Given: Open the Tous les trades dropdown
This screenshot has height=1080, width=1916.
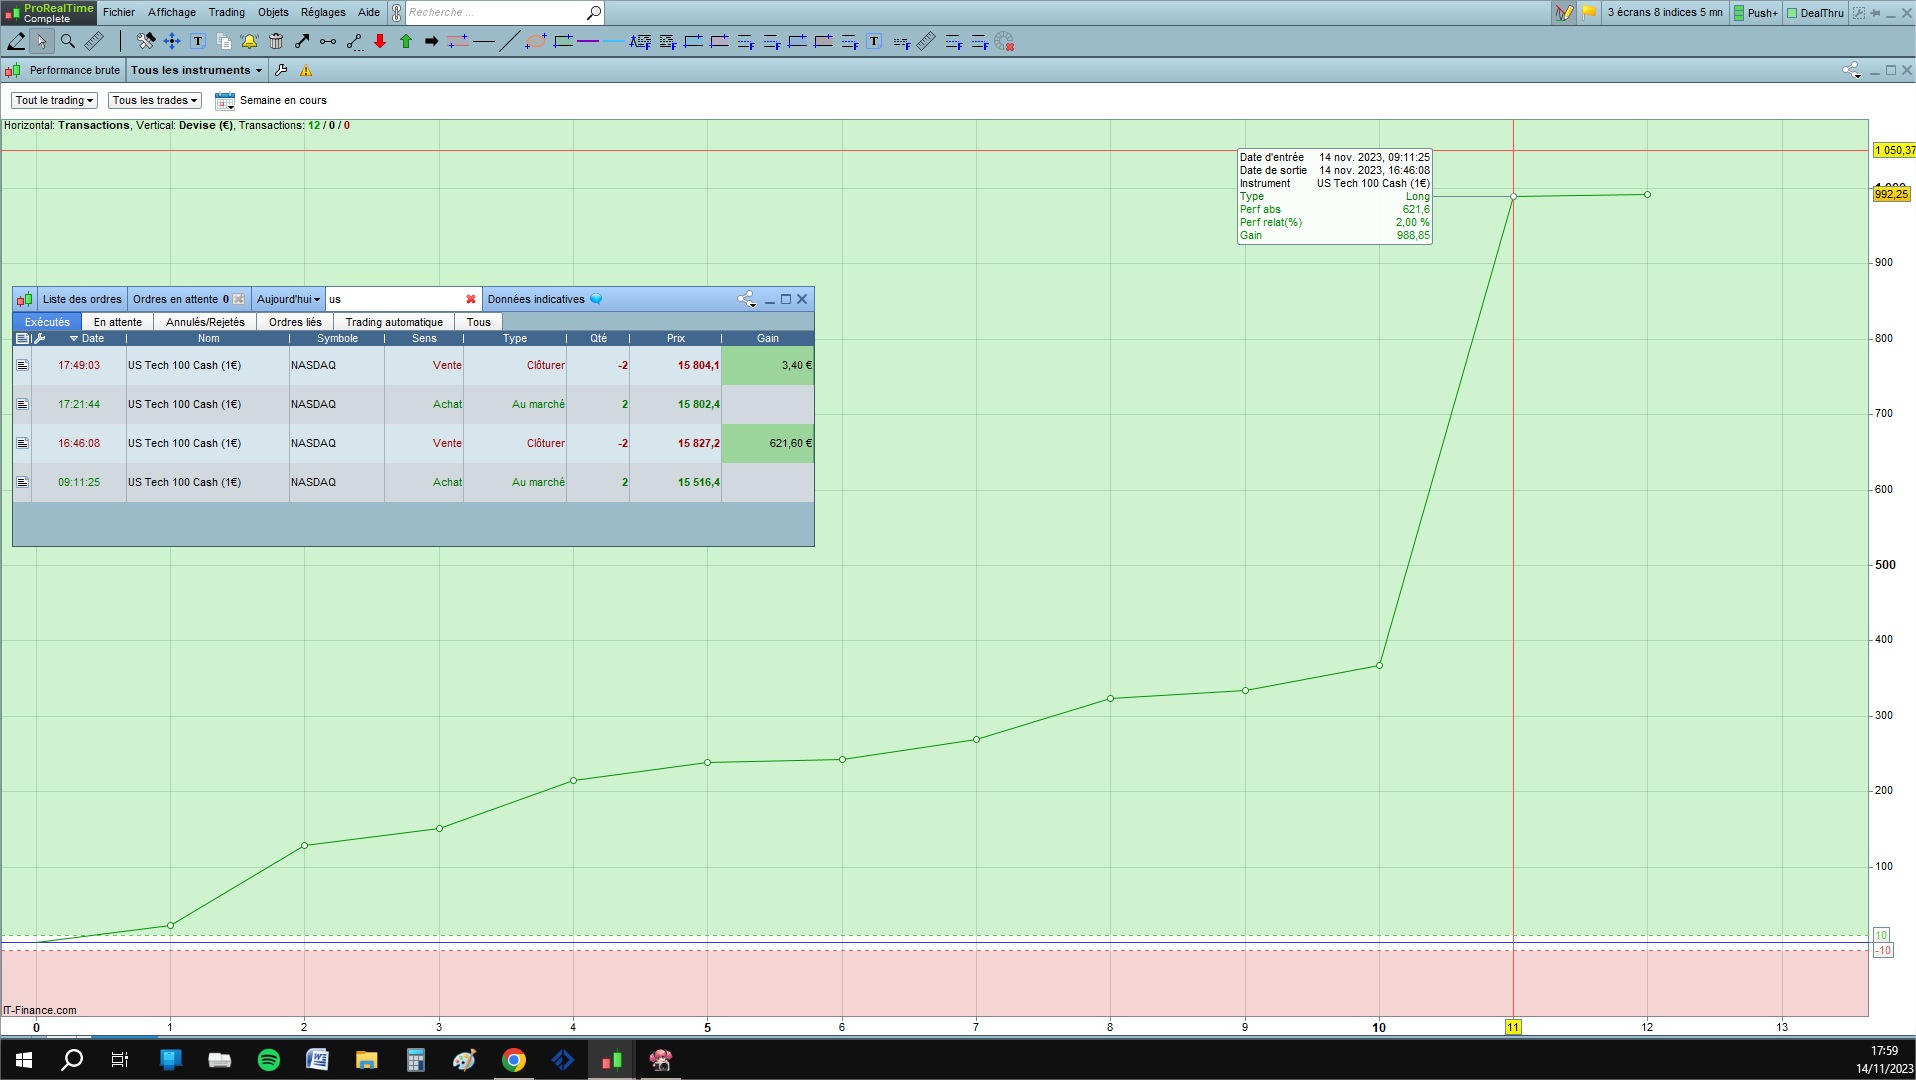Looking at the screenshot, I should coord(155,100).
